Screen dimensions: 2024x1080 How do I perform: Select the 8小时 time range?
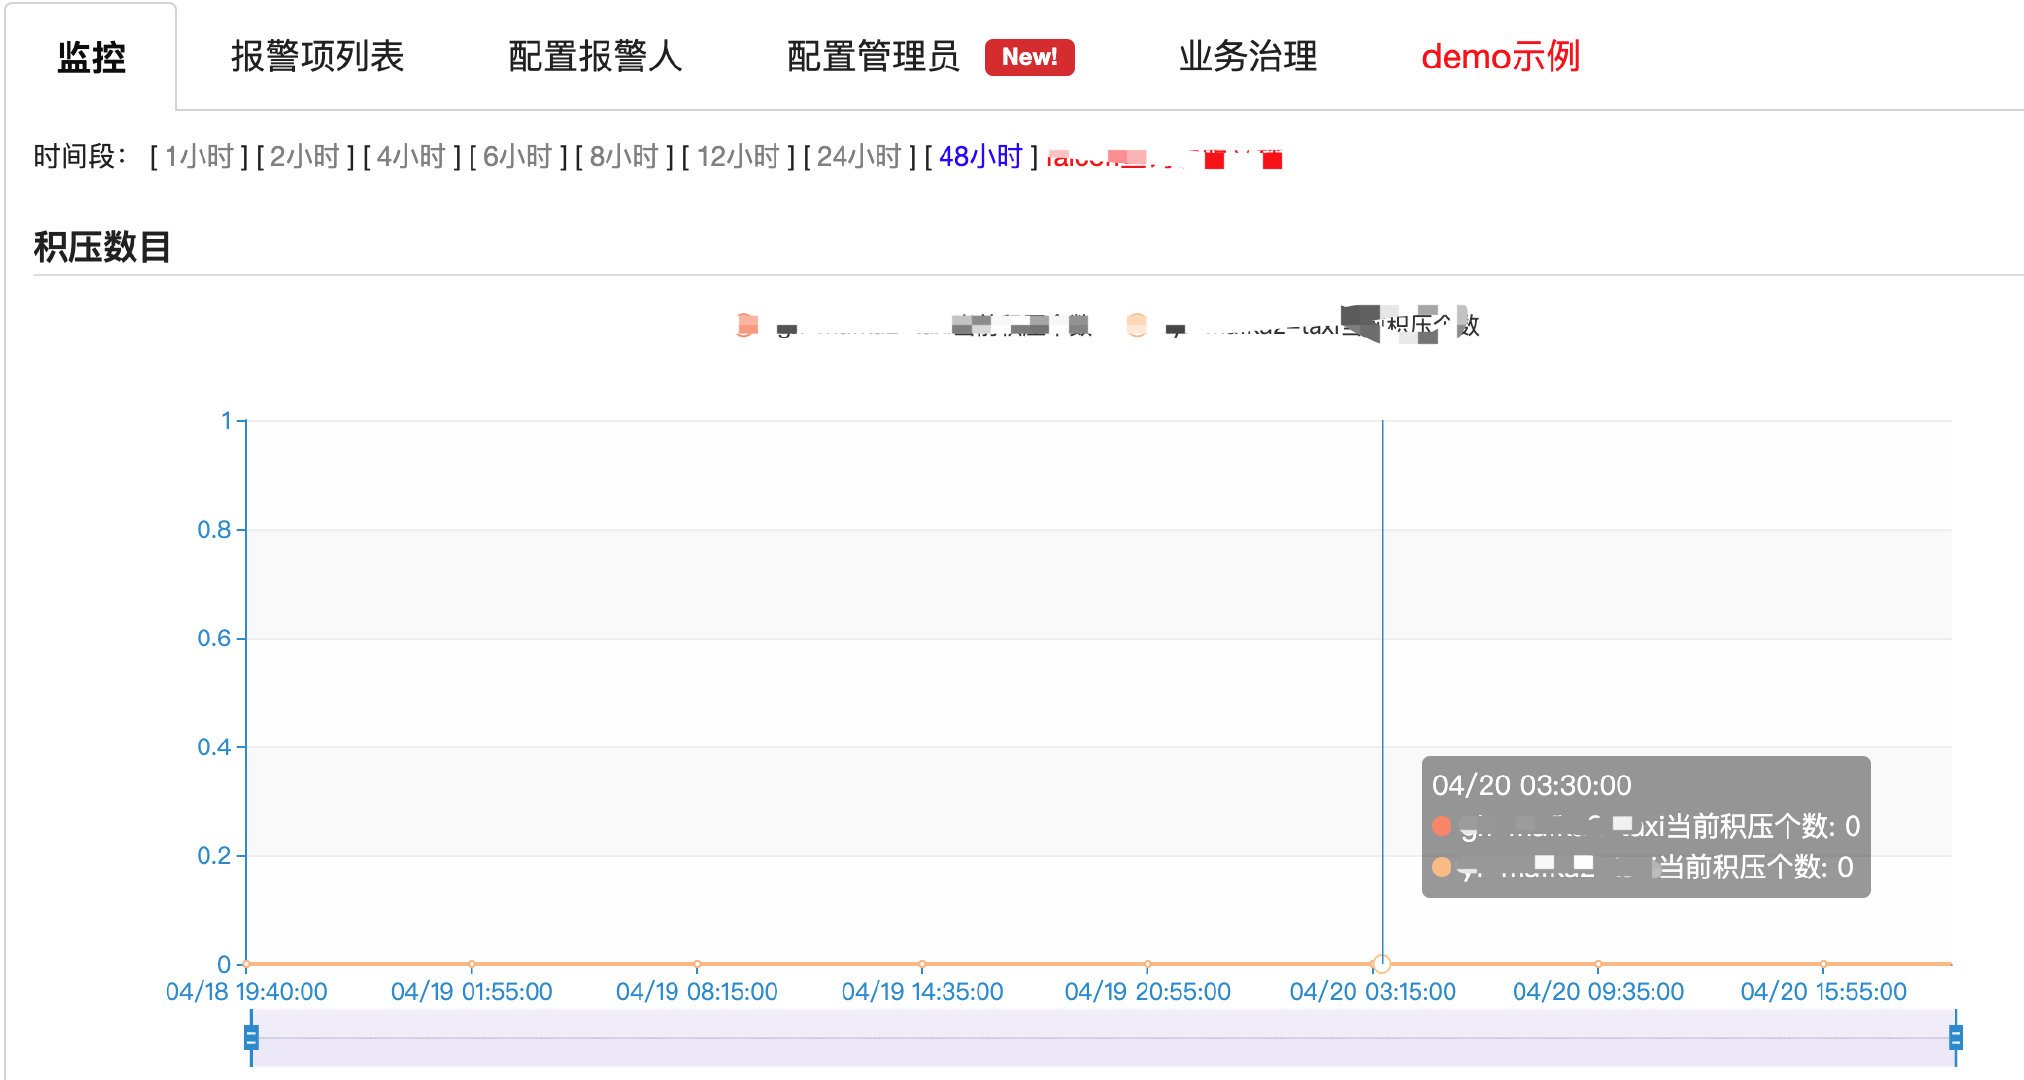(x=624, y=157)
